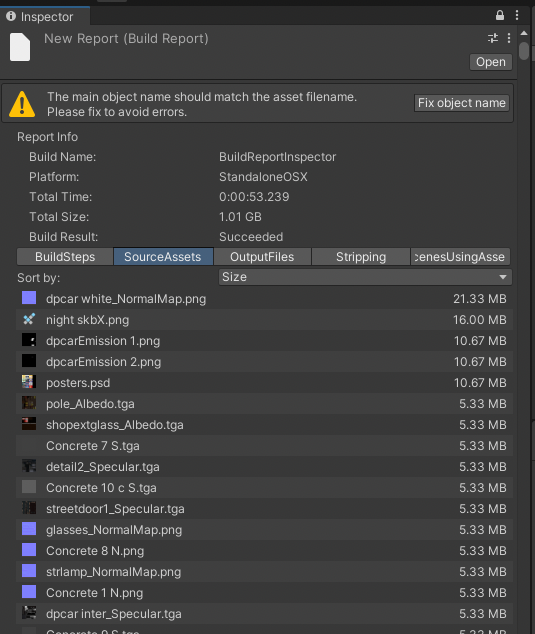535x634 pixels.
Task: Click shopextglass_Albedo.tga thumbnail
Action: coord(29,424)
